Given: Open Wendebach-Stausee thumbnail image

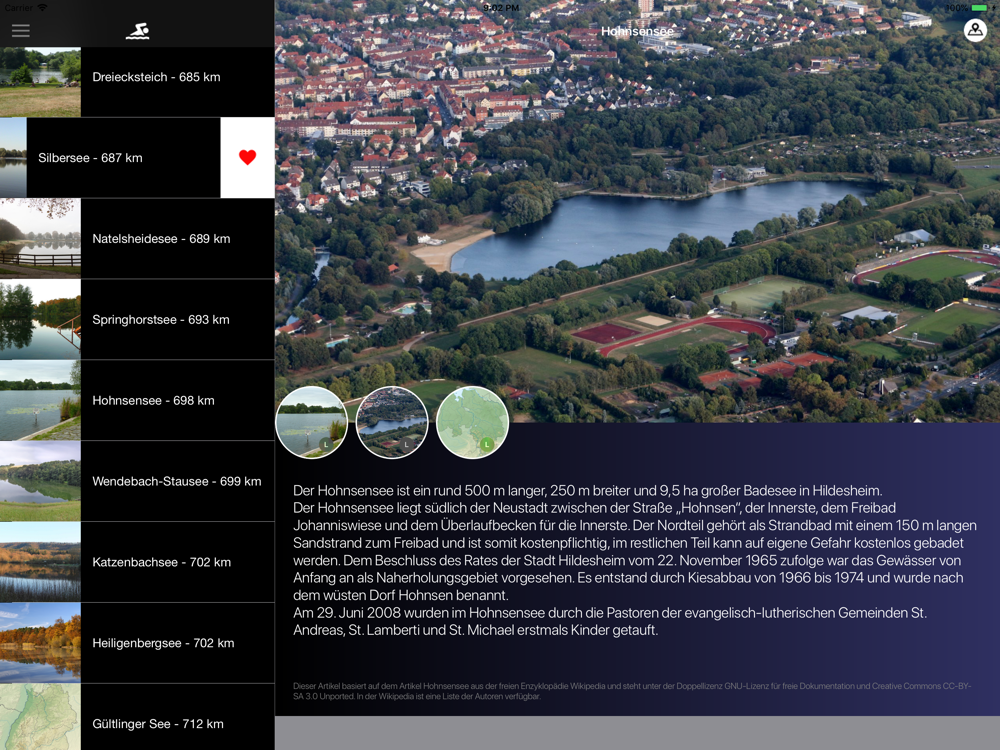Looking at the screenshot, I should click(40, 482).
